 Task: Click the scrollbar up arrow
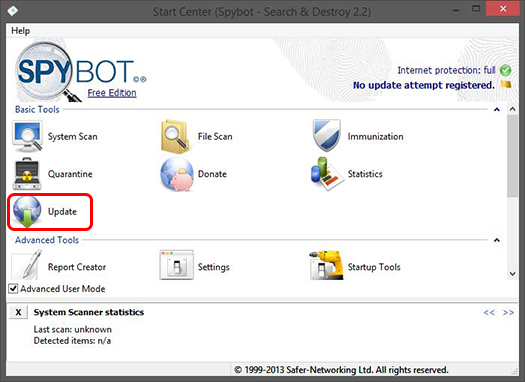tap(512, 109)
